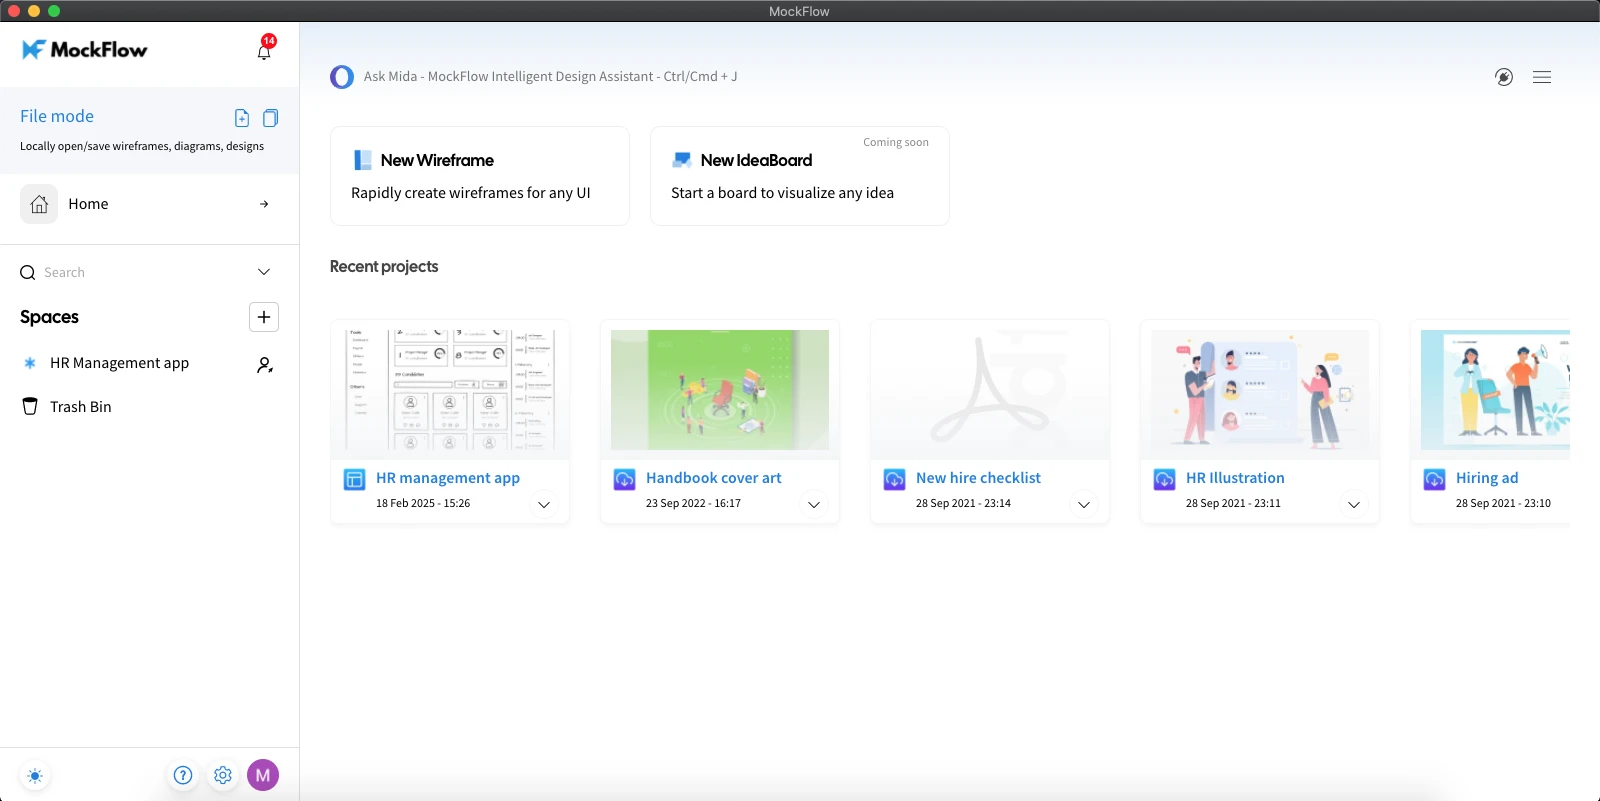Open HR Management app member settings icon
The image size is (1600, 801).
[x=264, y=365]
